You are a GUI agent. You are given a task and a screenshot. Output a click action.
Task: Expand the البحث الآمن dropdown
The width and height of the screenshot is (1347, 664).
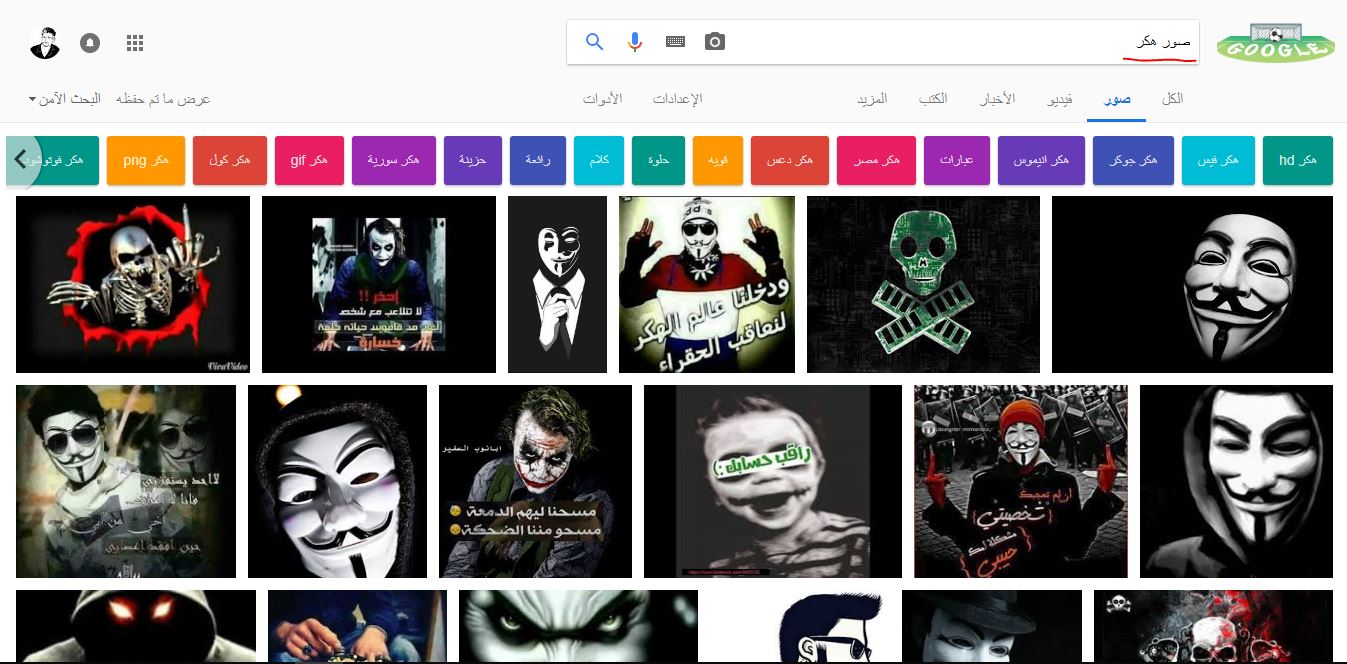65,99
